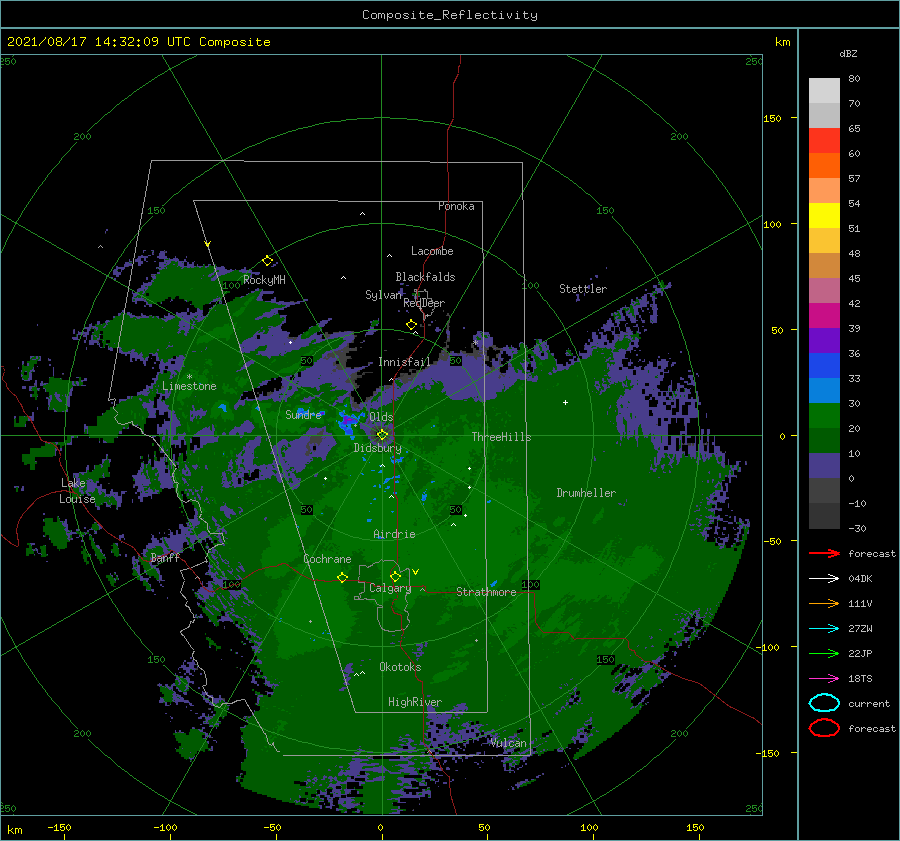Click the cyan 'current' ellipse legend icon
This screenshot has height=841, width=900.
pyautogui.click(x=824, y=703)
